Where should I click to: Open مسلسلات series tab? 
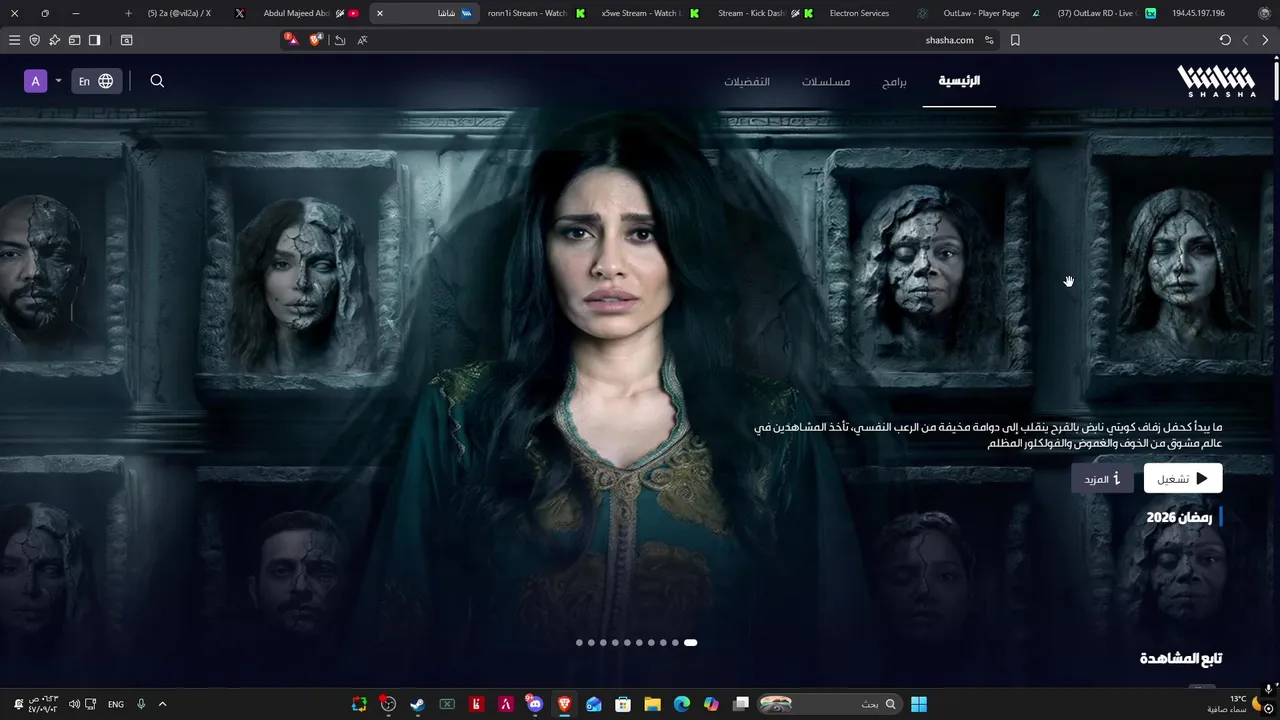(826, 81)
